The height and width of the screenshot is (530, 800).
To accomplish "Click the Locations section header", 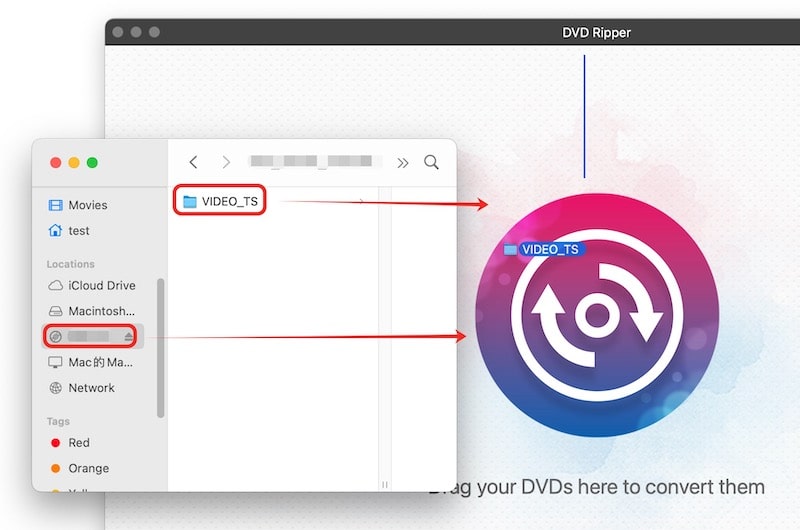I will pyautogui.click(x=70, y=264).
